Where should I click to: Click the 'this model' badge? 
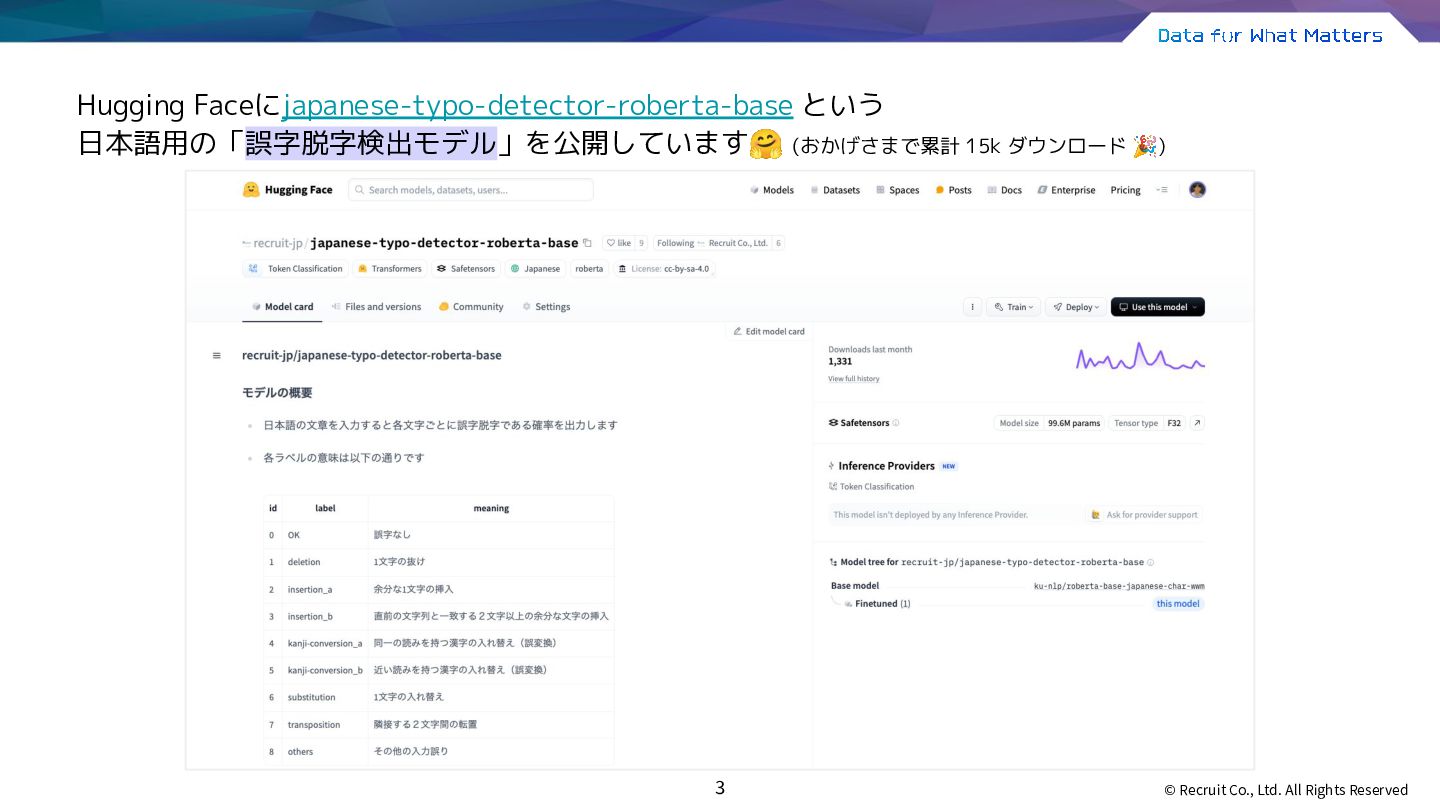[1178, 604]
